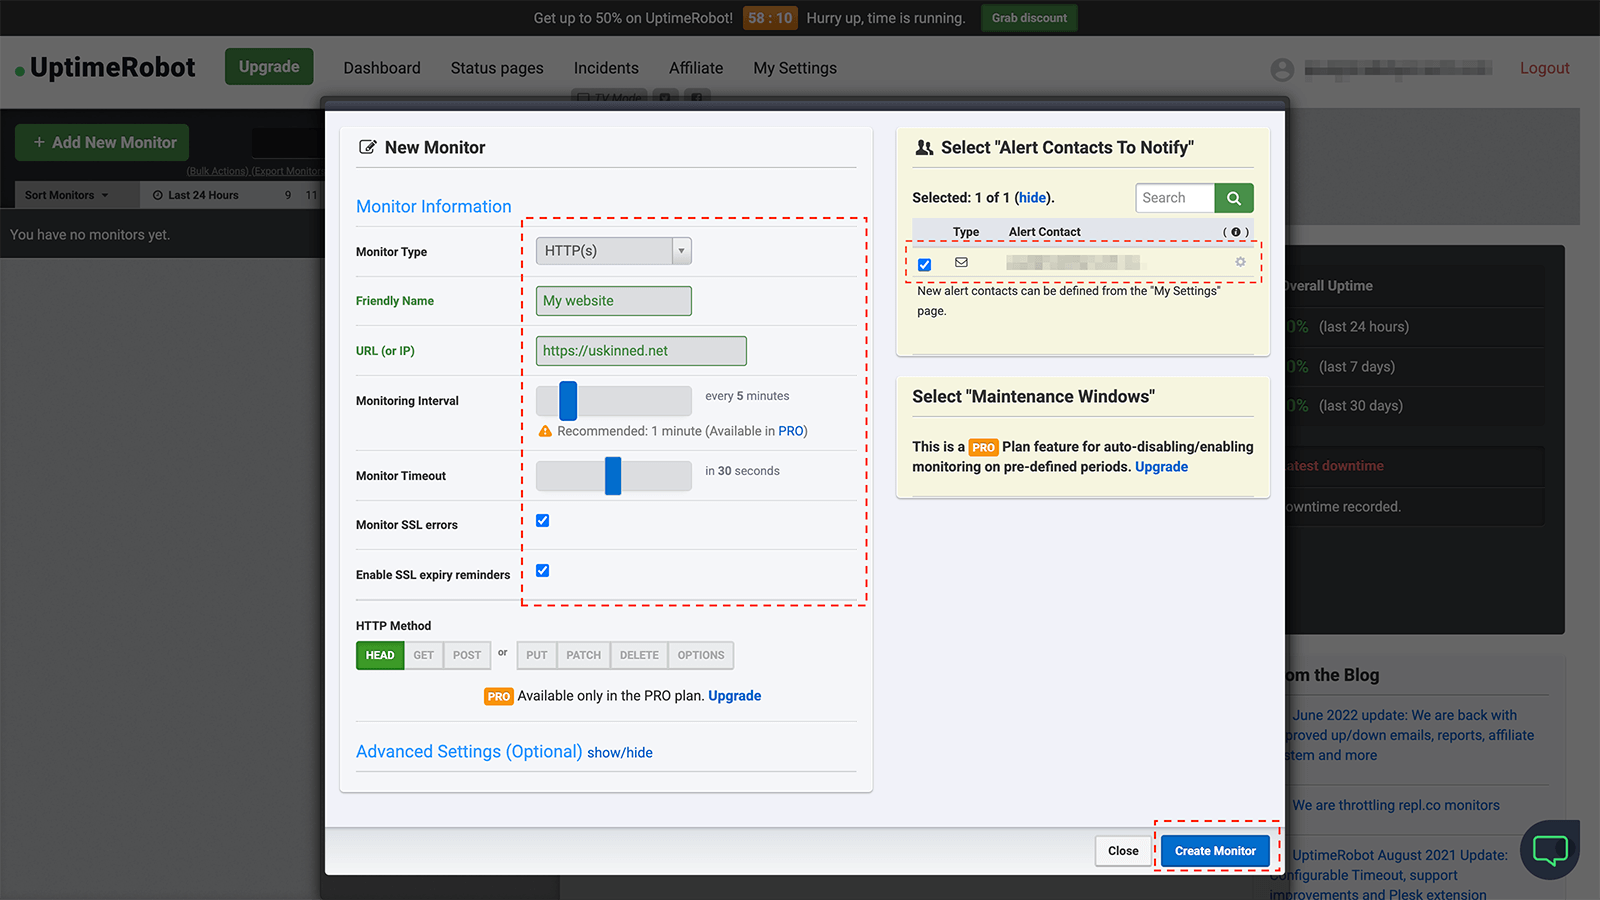Click the Grab discount button

click(x=1029, y=18)
